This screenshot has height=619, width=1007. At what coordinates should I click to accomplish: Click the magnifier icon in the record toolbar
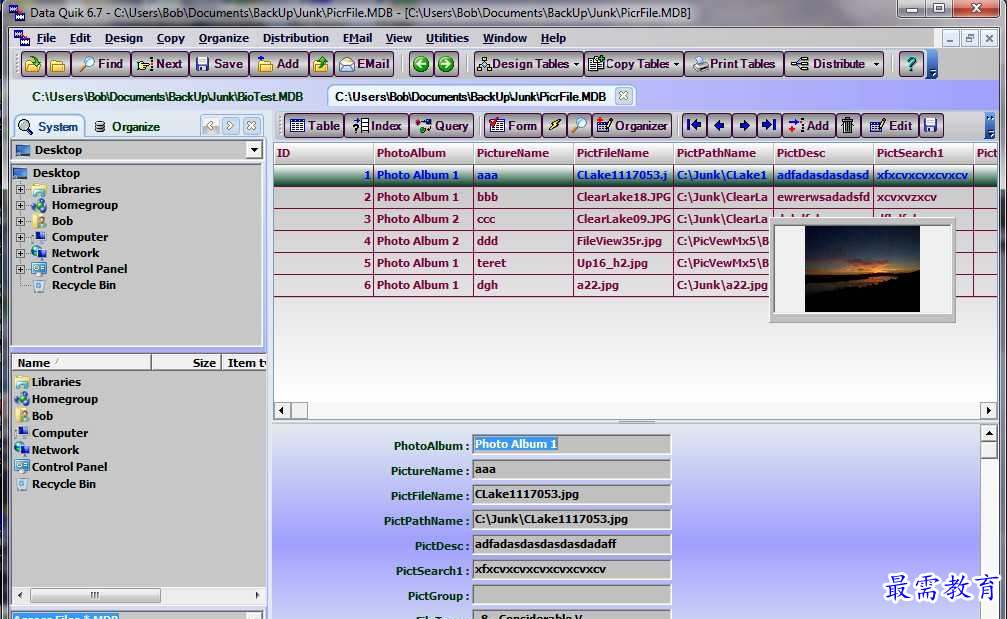[x=579, y=126]
